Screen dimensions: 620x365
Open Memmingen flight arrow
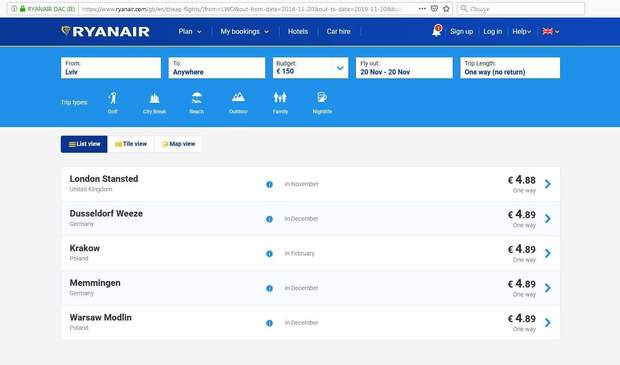click(x=548, y=288)
